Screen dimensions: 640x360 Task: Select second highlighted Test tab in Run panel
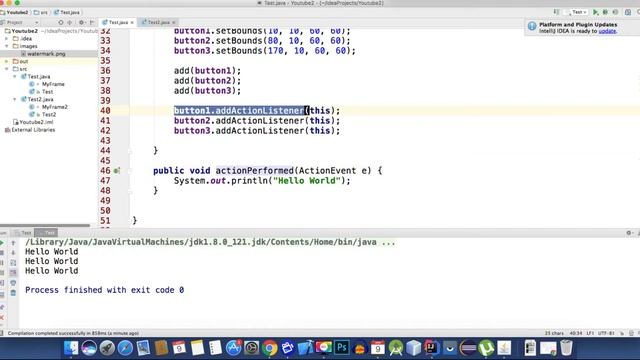tap(46, 233)
